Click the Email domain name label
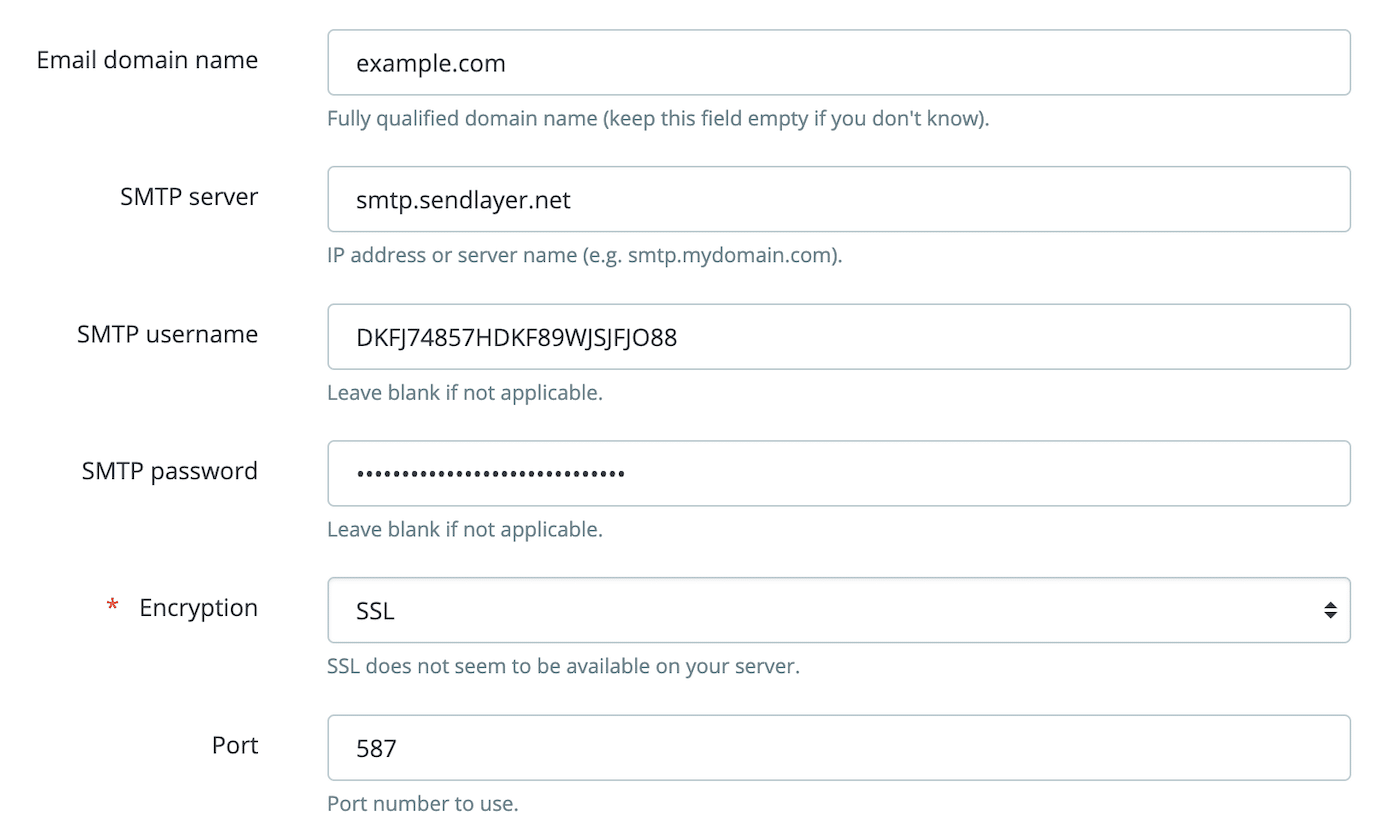Screen dimensions: 1400x834 click(146, 60)
